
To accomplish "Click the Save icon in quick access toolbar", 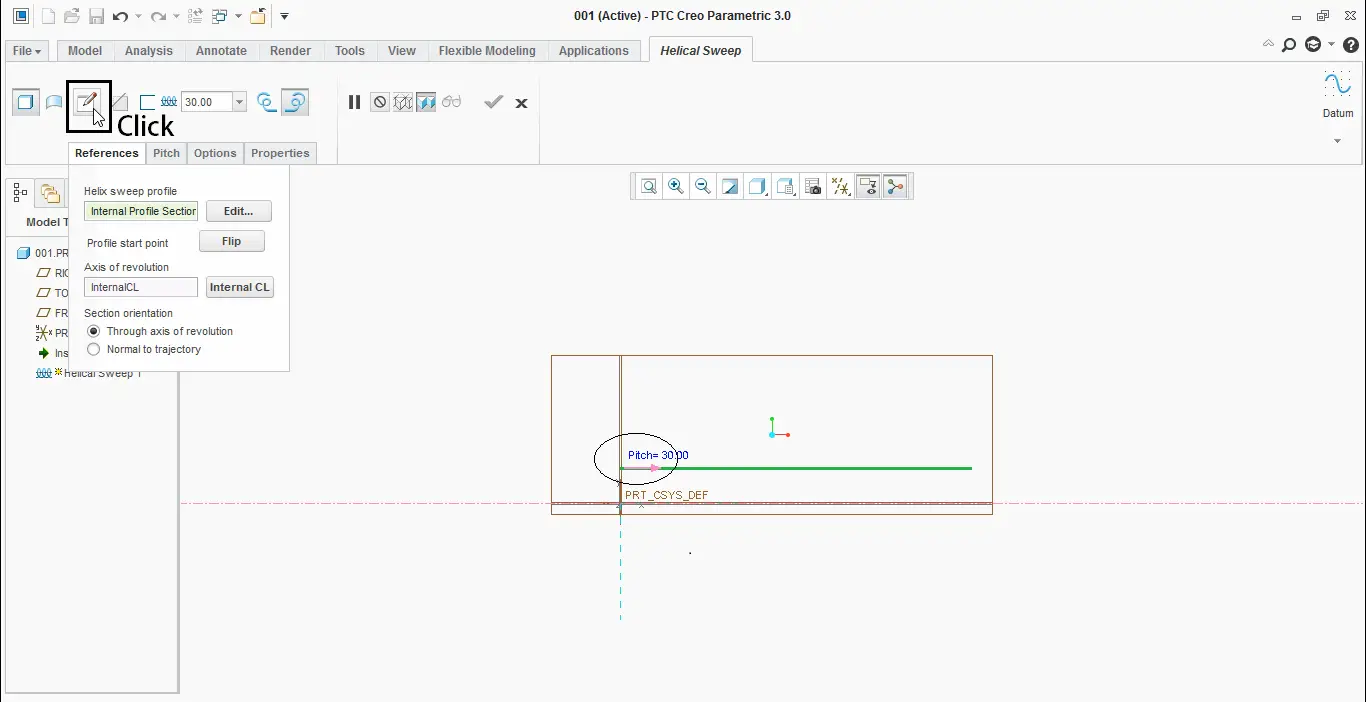I will 95,16.
